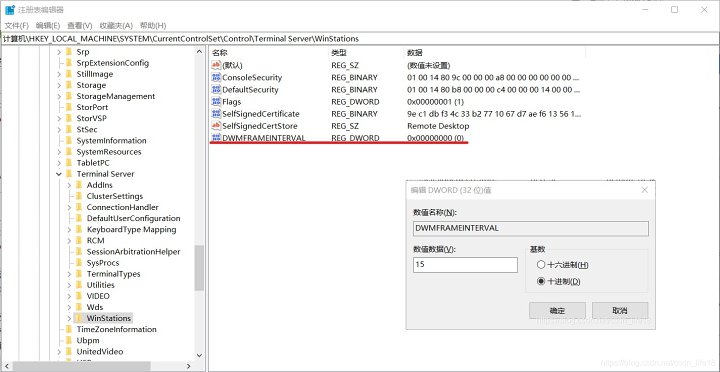Select the SysProcs tree item
Screen dimensions: 720x372
pos(103,263)
